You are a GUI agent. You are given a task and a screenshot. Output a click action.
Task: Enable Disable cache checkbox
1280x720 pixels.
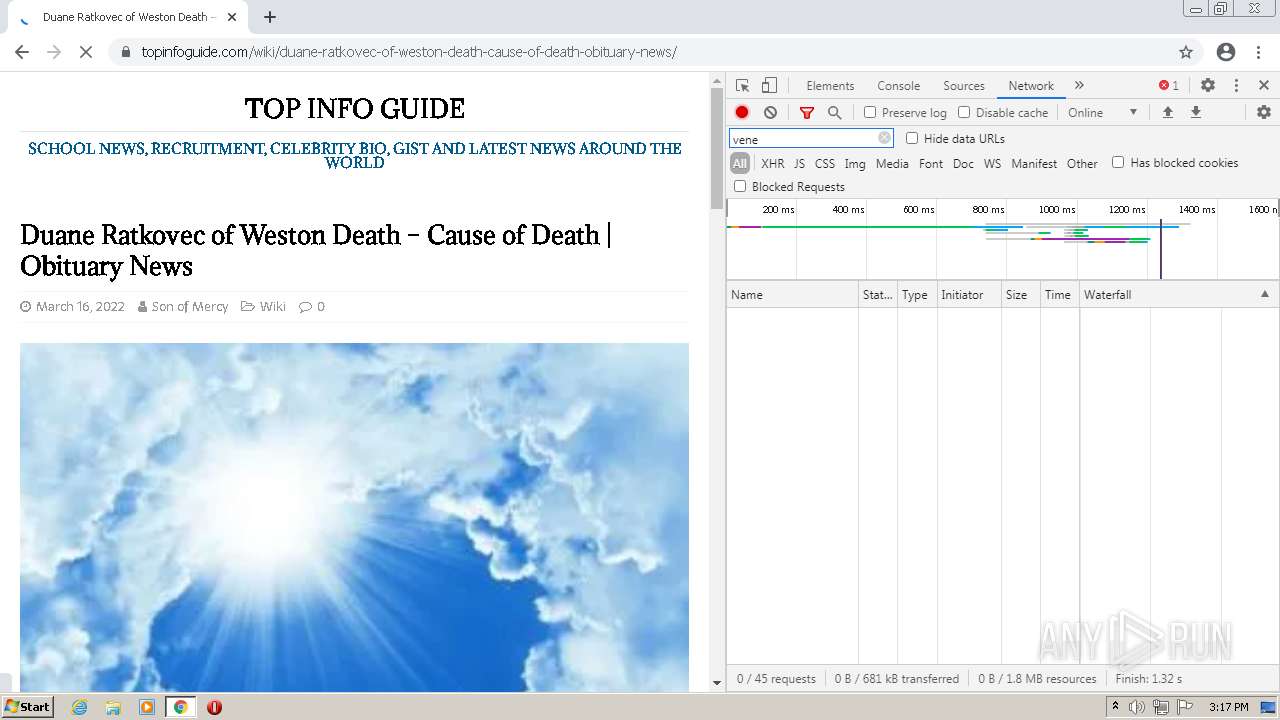[964, 113]
